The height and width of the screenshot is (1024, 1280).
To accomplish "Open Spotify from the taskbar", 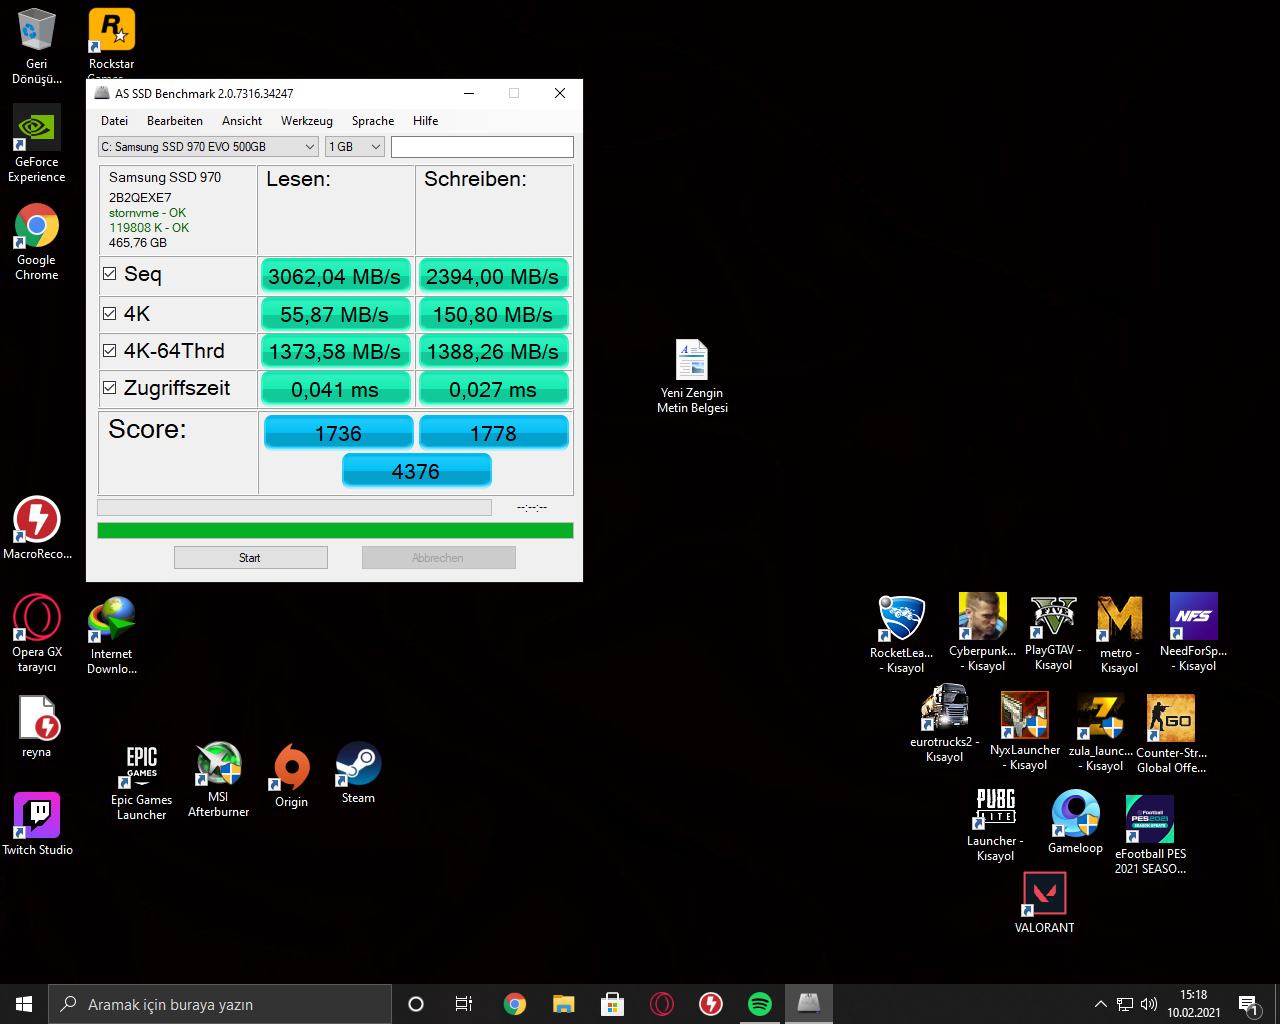I will pyautogui.click(x=760, y=1004).
